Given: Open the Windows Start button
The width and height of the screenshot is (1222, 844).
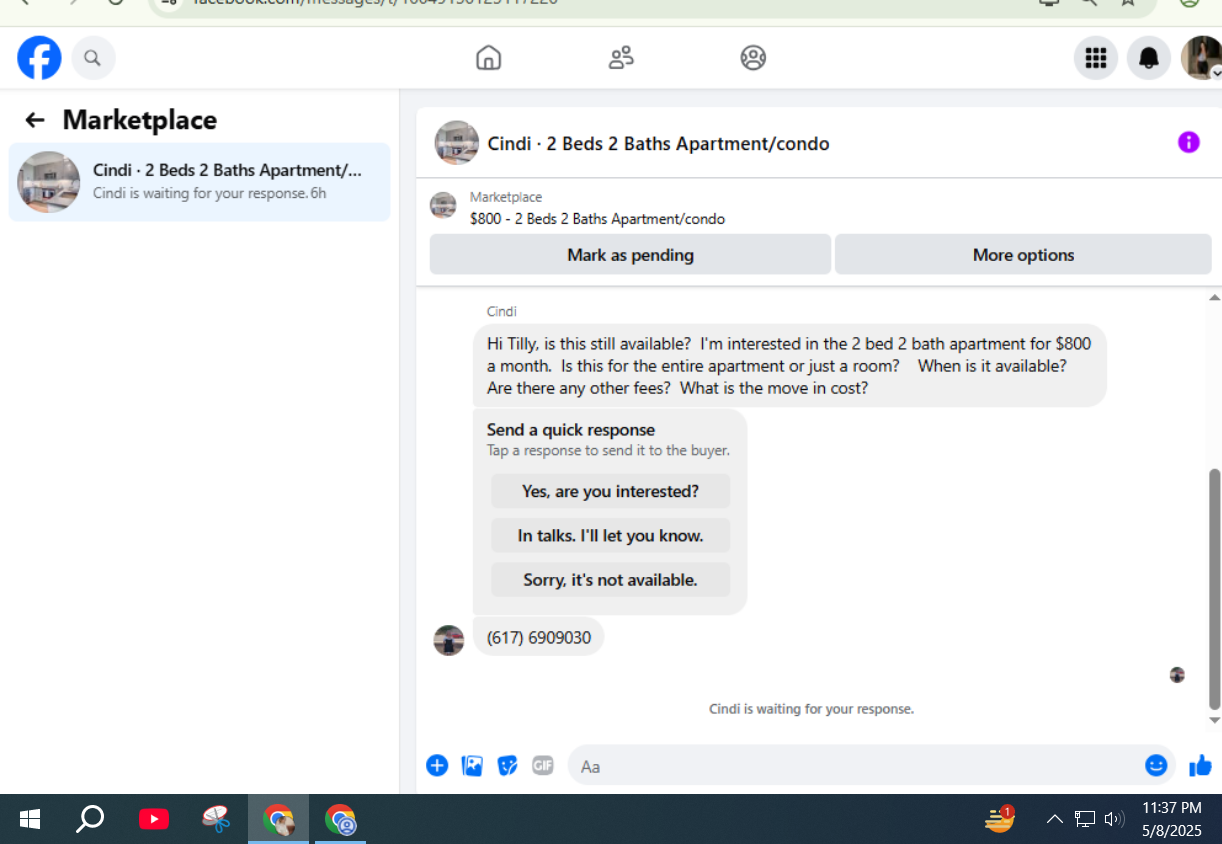Looking at the screenshot, I should click(x=30, y=820).
